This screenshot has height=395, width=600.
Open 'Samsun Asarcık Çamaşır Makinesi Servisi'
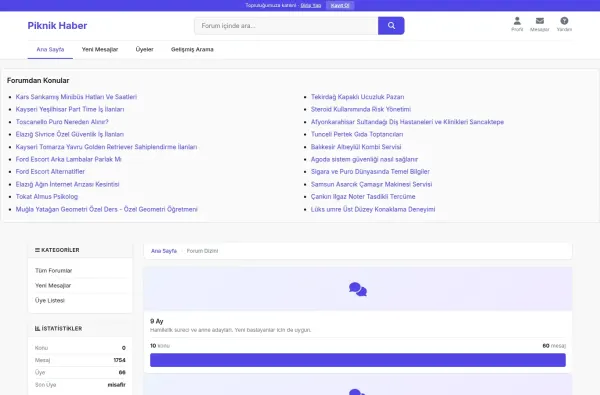point(371,184)
